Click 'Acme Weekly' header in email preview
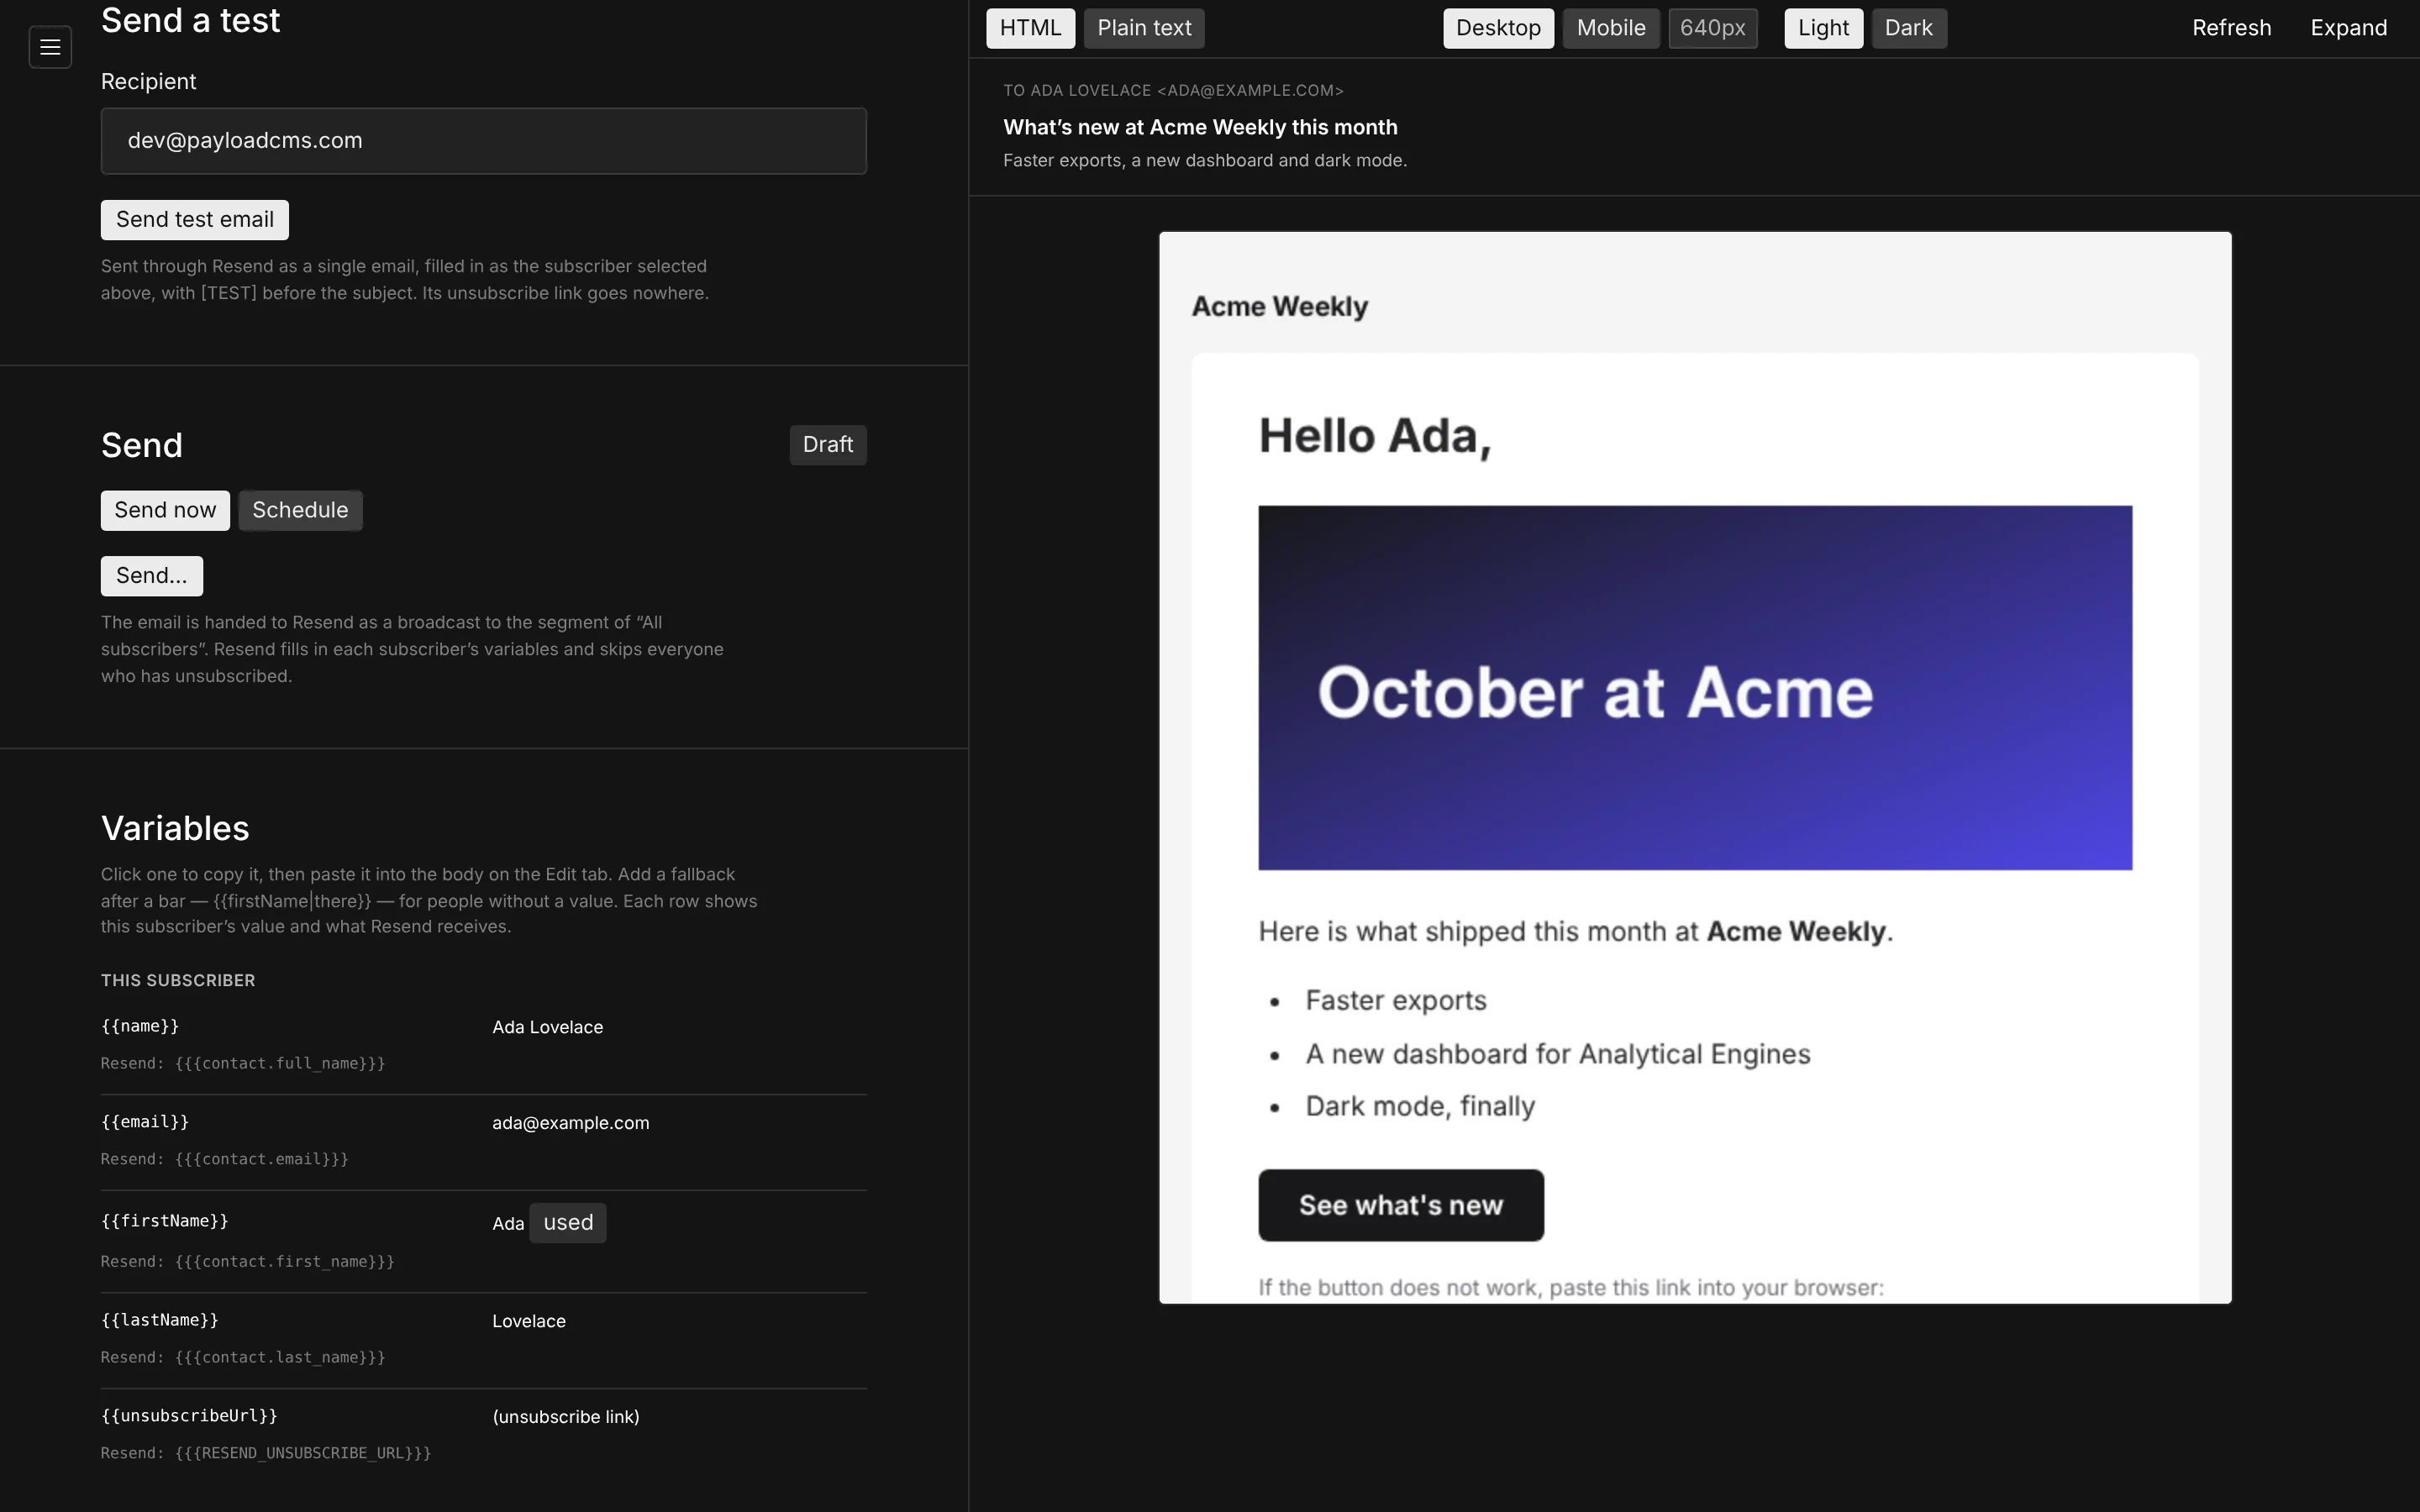Image resolution: width=2420 pixels, height=1512 pixels. tap(1280, 306)
